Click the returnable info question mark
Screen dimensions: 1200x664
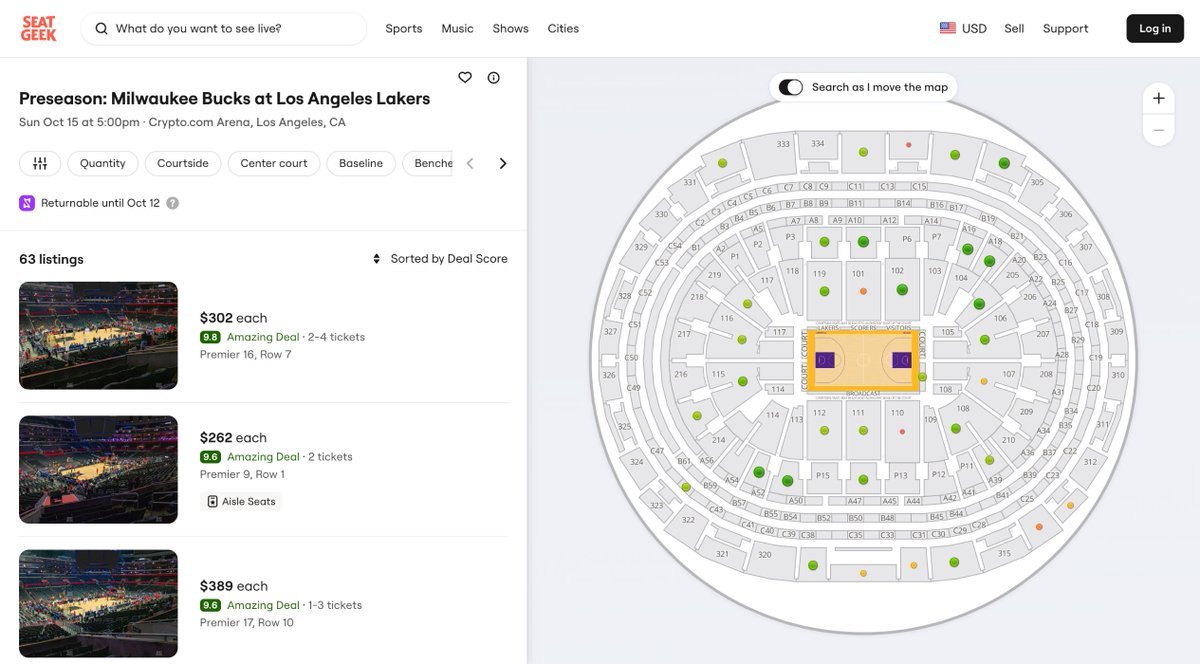[x=173, y=203]
